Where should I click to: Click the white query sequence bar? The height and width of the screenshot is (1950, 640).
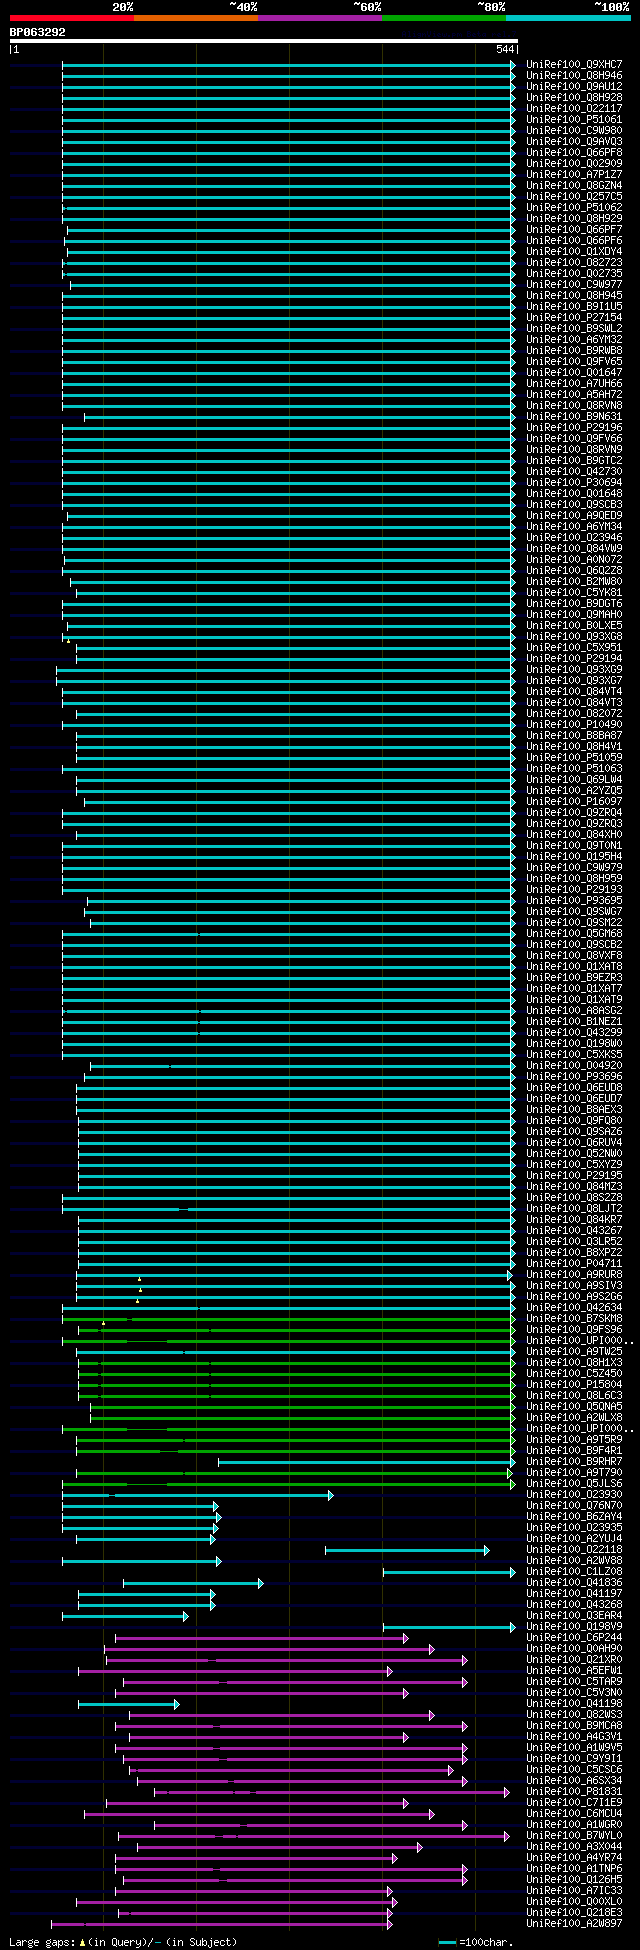pos(264,41)
